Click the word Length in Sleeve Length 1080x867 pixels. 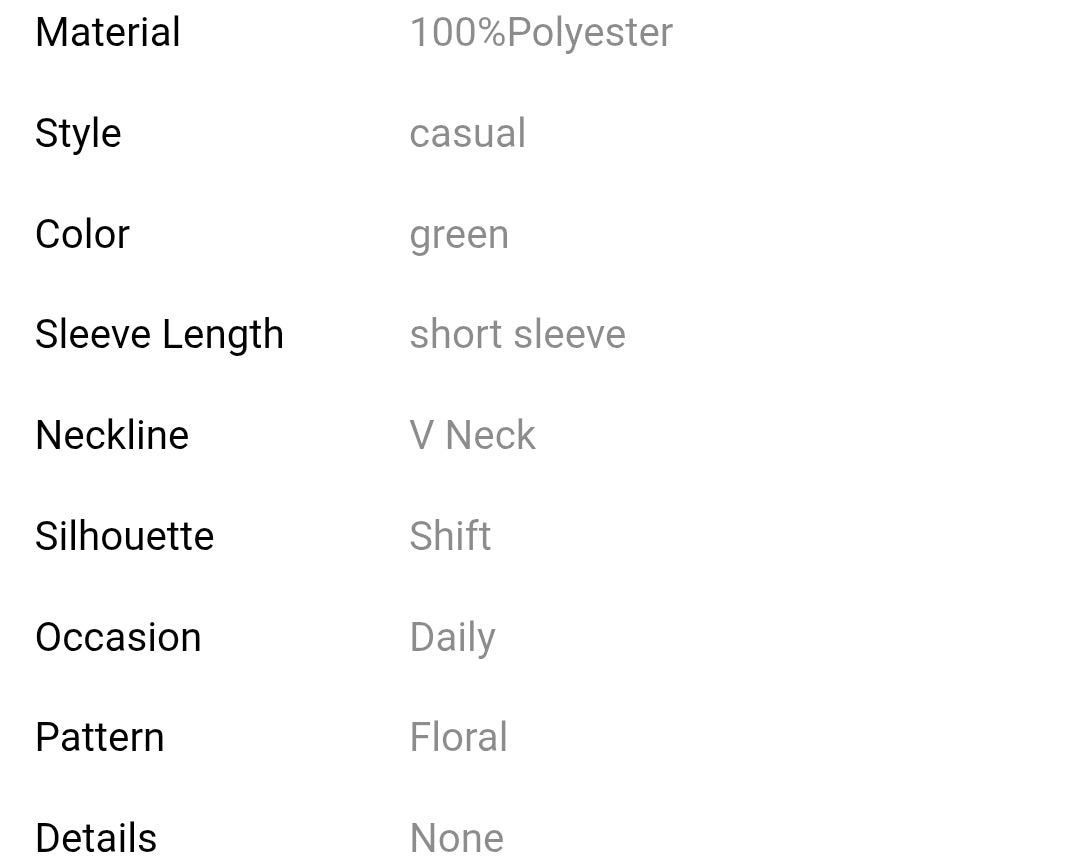click(222, 336)
